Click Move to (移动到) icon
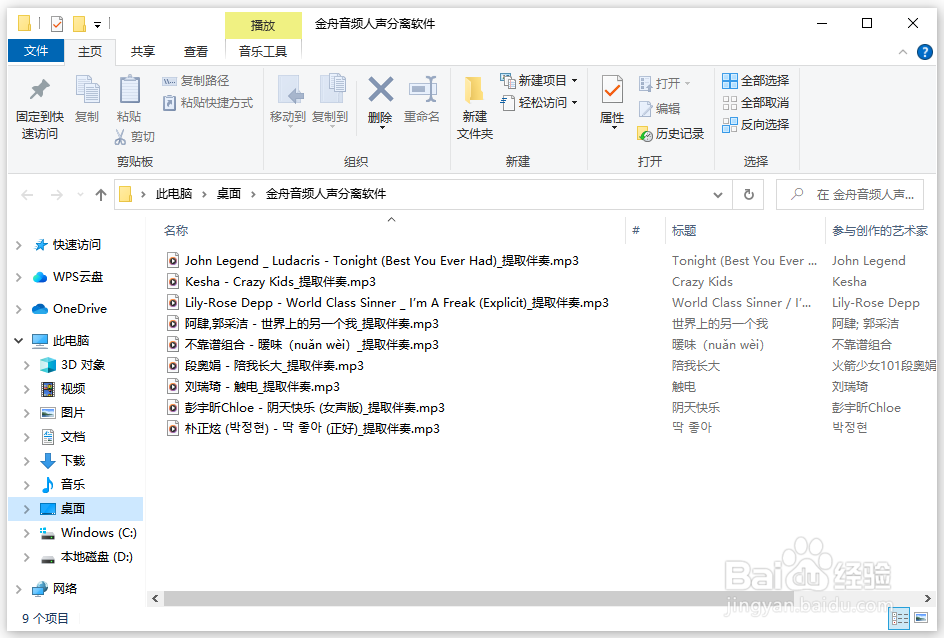944x638 pixels. [288, 100]
